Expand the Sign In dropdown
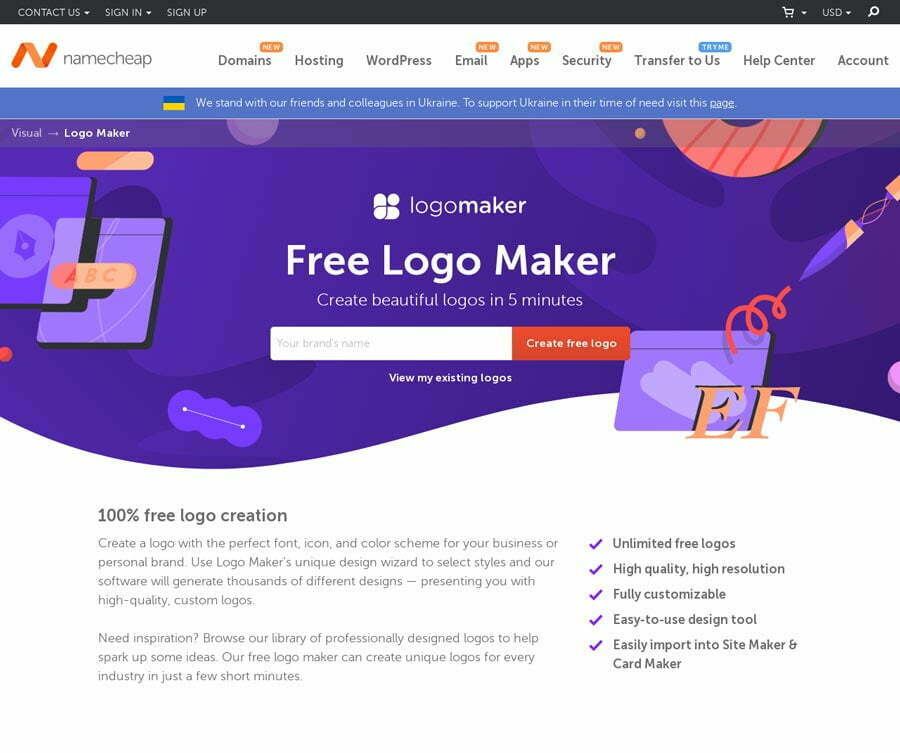This screenshot has height=753, width=900. (128, 12)
